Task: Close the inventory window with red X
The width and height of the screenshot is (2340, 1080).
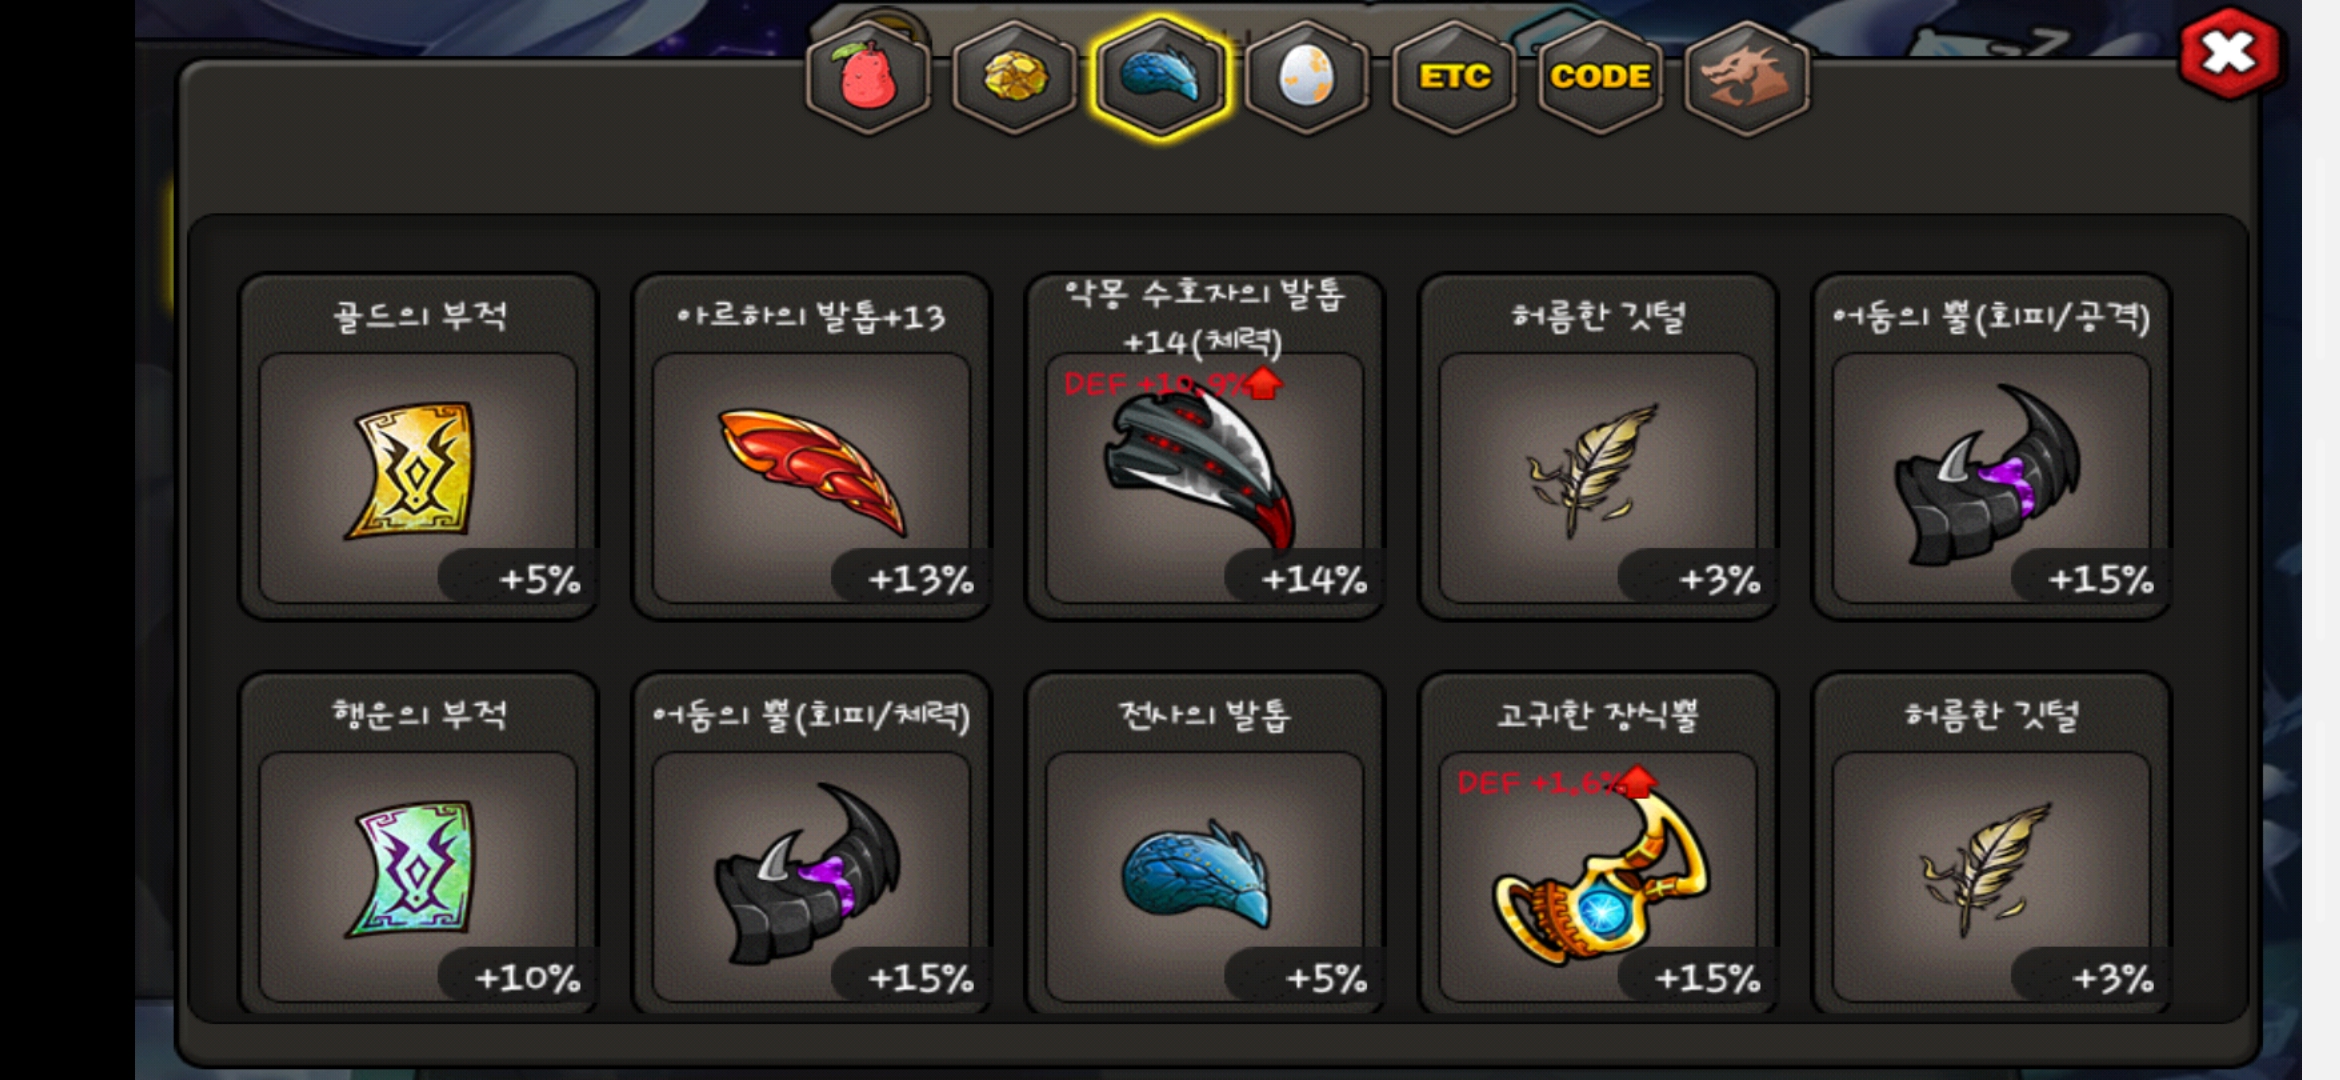Action: click(x=2229, y=53)
